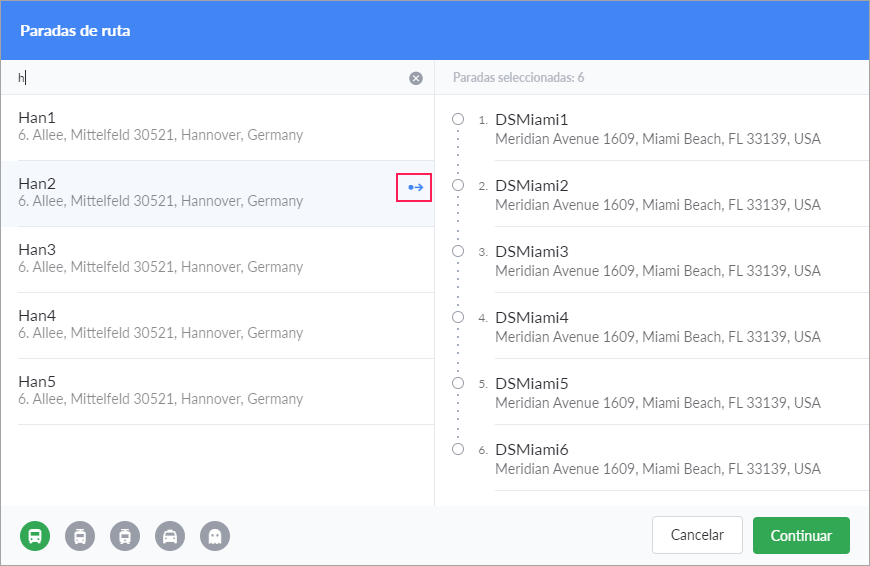Click the circle marker beside DSMiami5
Viewport: 870px width, 566px height.
[458, 383]
